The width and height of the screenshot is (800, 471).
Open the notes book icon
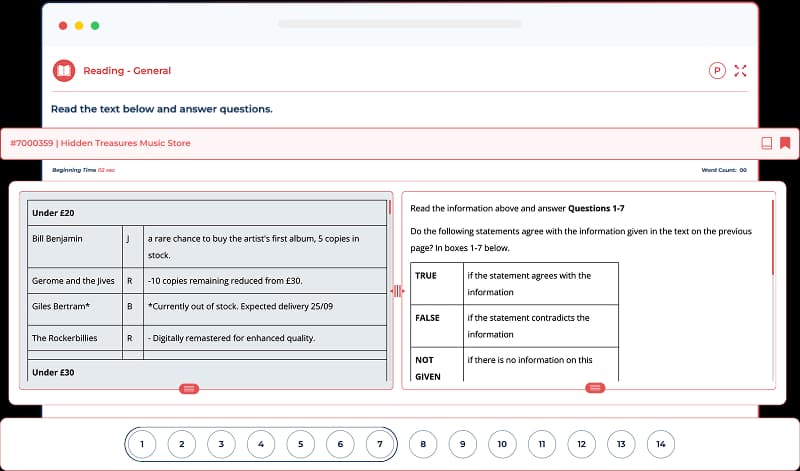click(766, 143)
